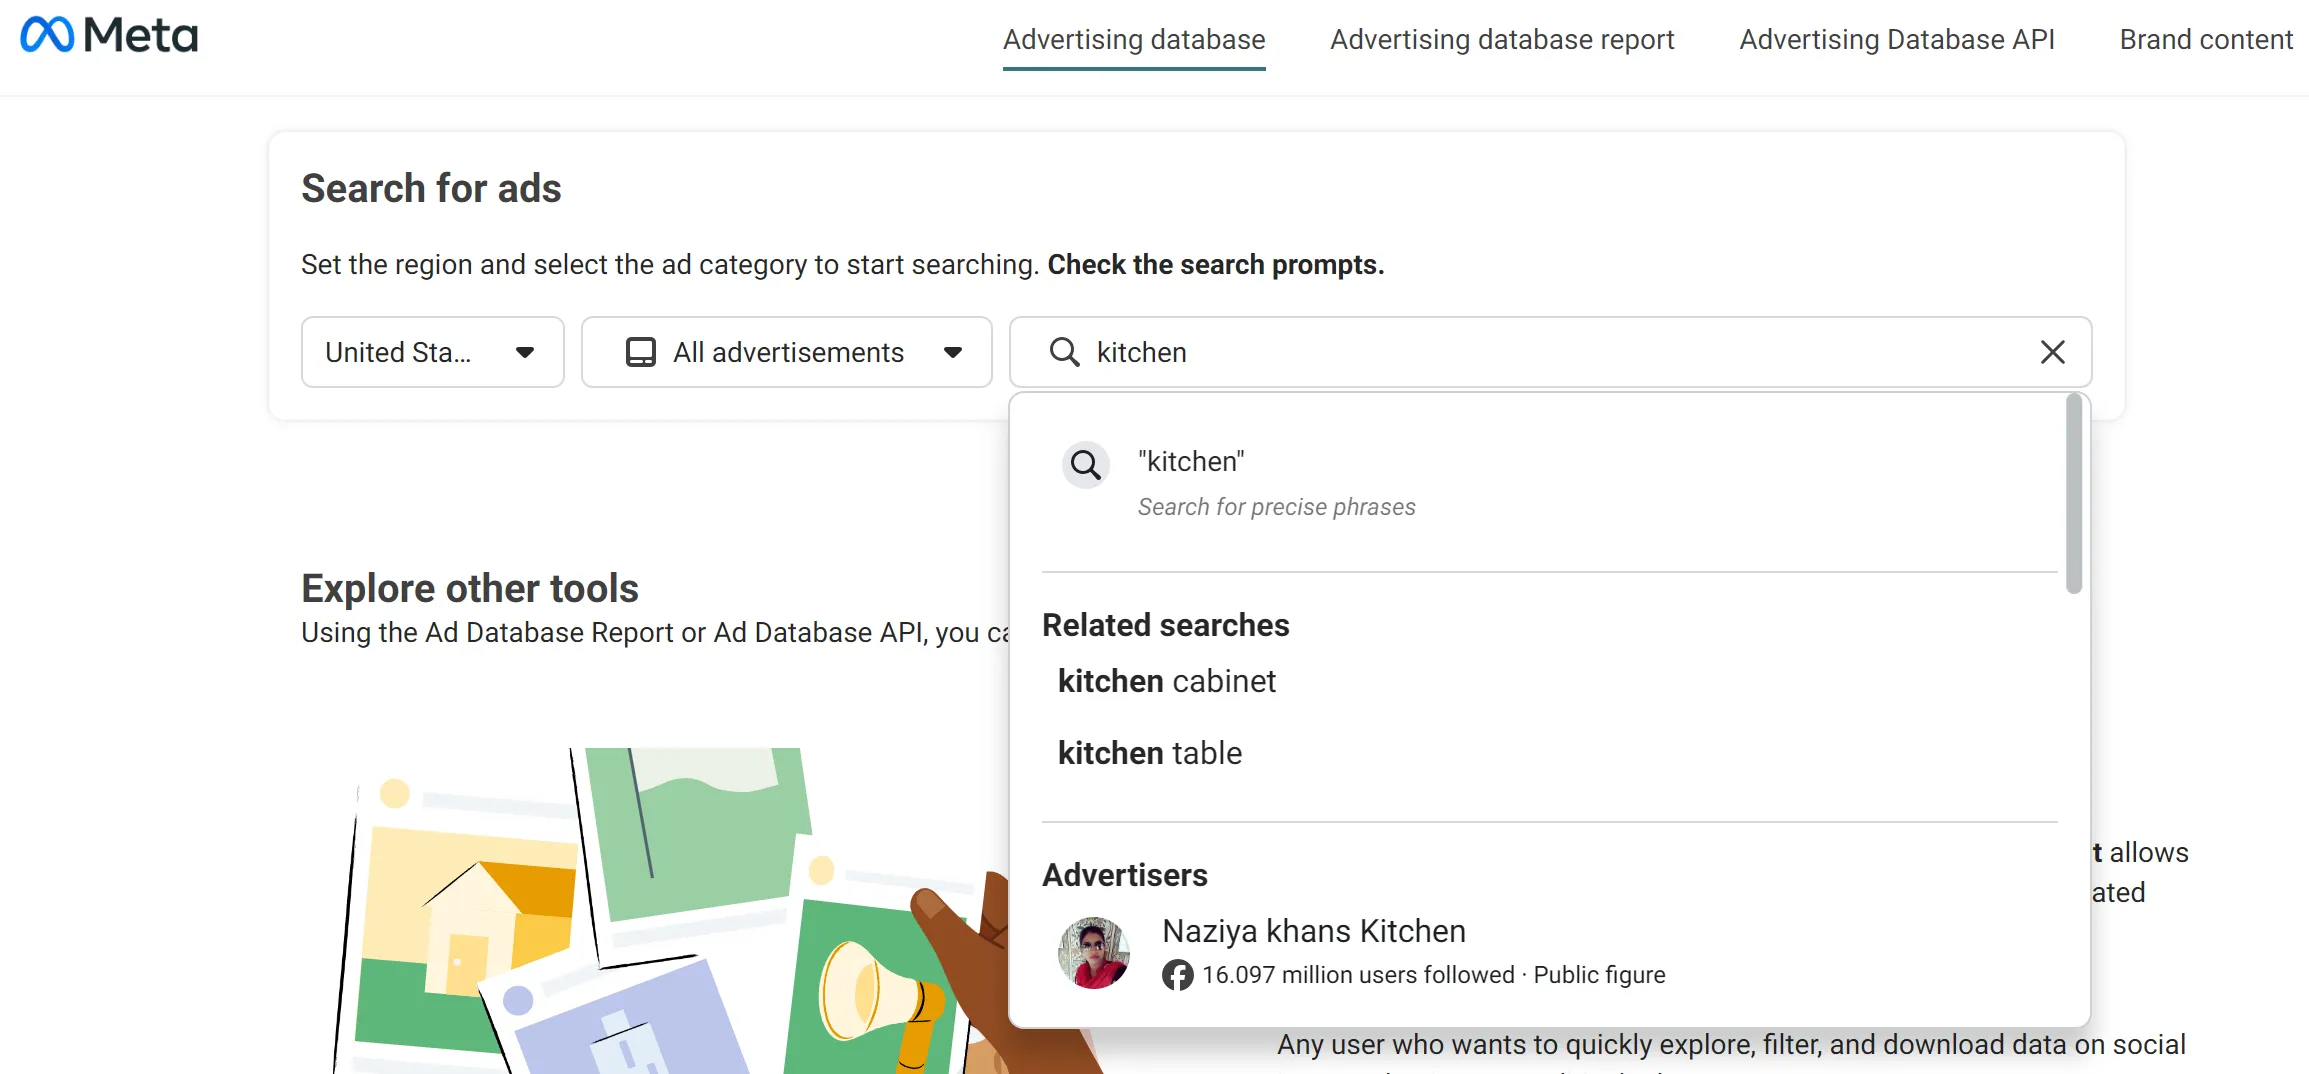Click the Related searches heading
The height and width of the screenshot is (1074, 2309).
point(1166,625)
